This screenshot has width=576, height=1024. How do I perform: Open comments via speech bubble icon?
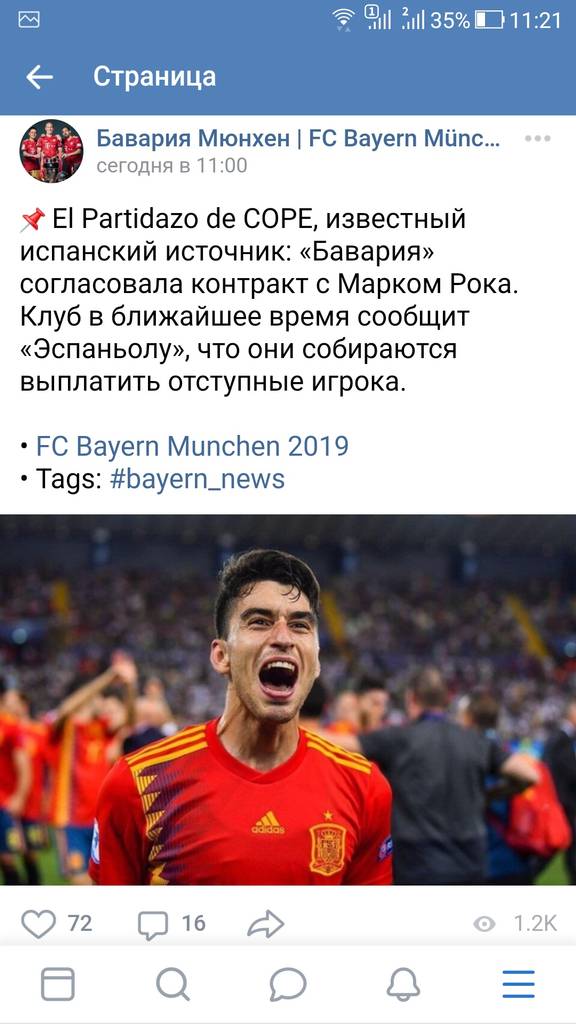(153, 924)
